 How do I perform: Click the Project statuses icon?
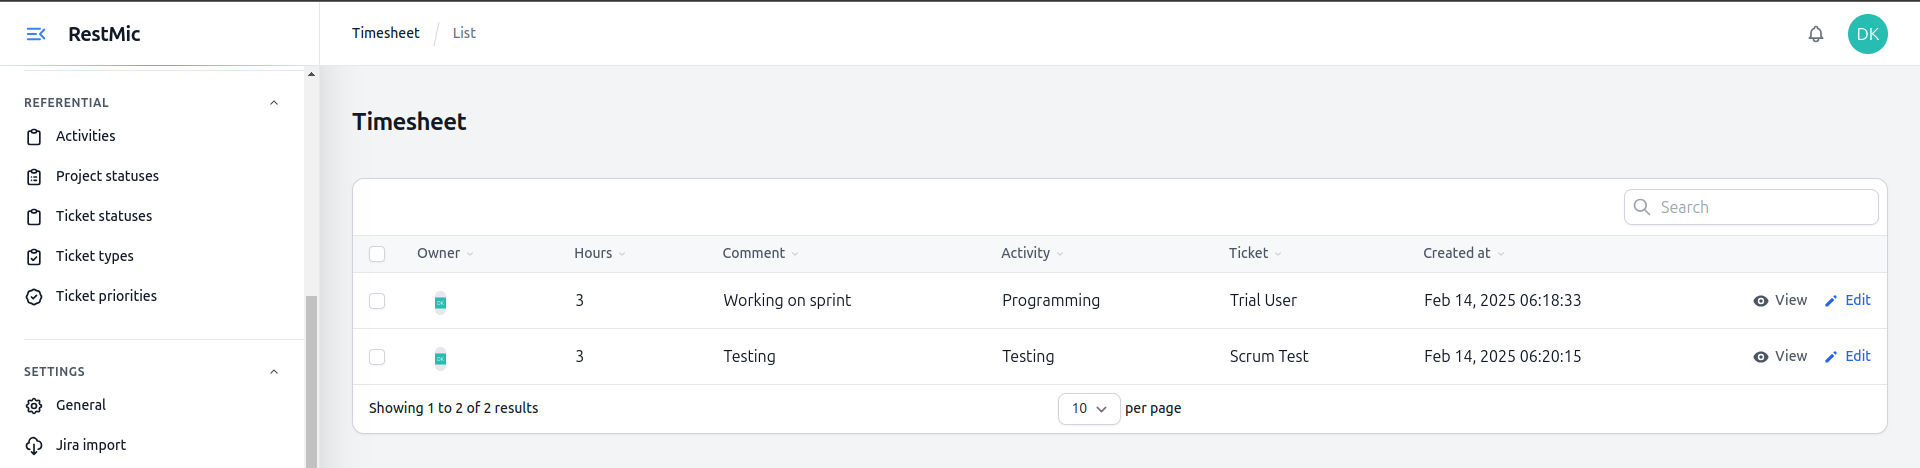(x=34, y=177)
